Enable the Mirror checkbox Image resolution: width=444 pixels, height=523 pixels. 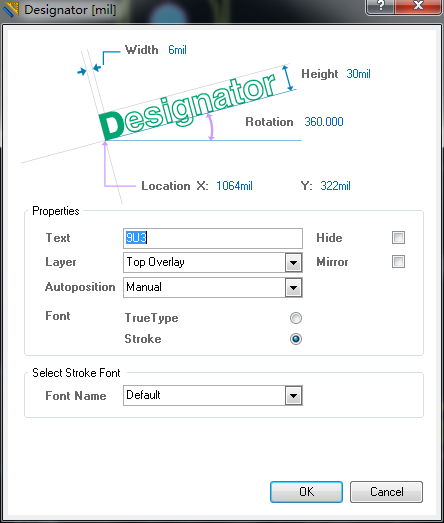click(398, 262)
